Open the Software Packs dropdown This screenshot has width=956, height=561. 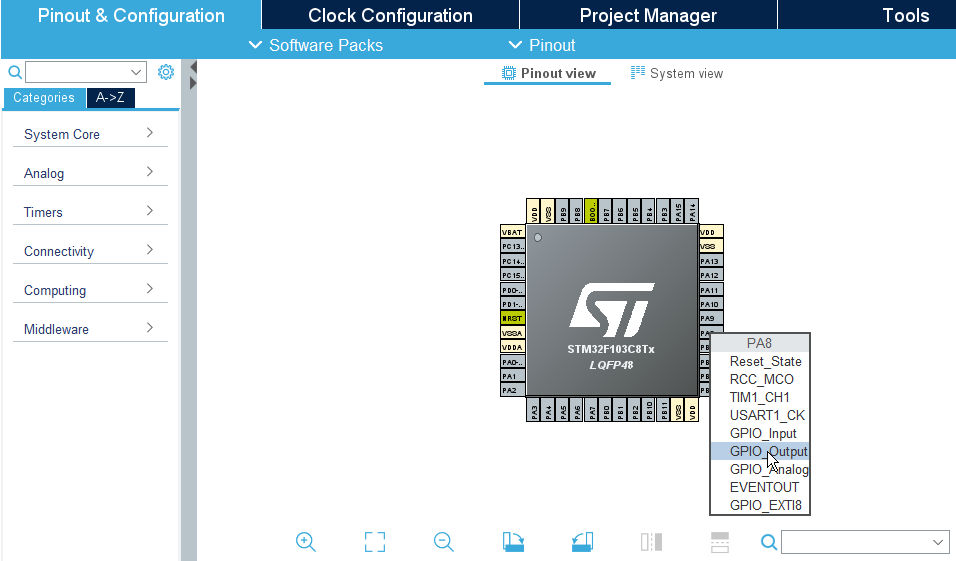pyautogui.click(x=316, y=45)
